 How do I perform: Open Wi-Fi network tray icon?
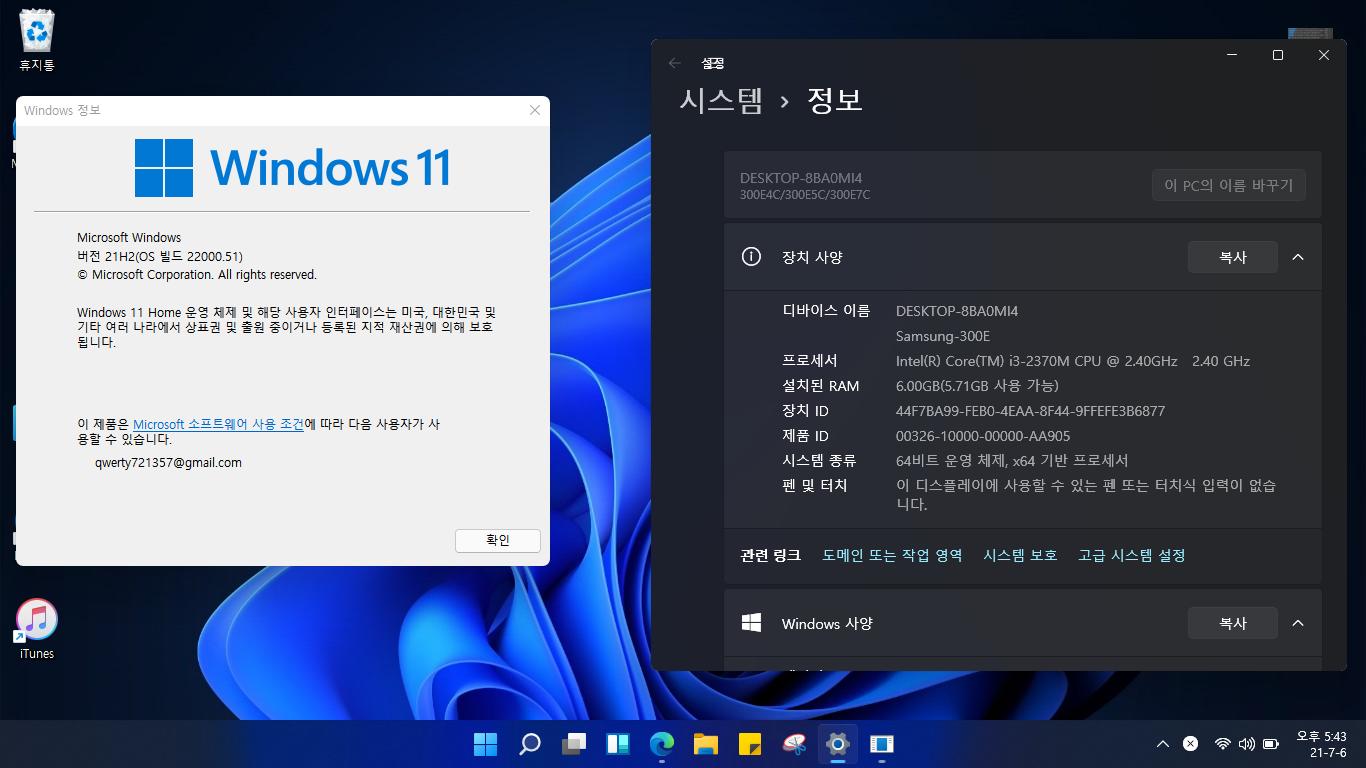pyautogui.click(x=1222, y=744)
